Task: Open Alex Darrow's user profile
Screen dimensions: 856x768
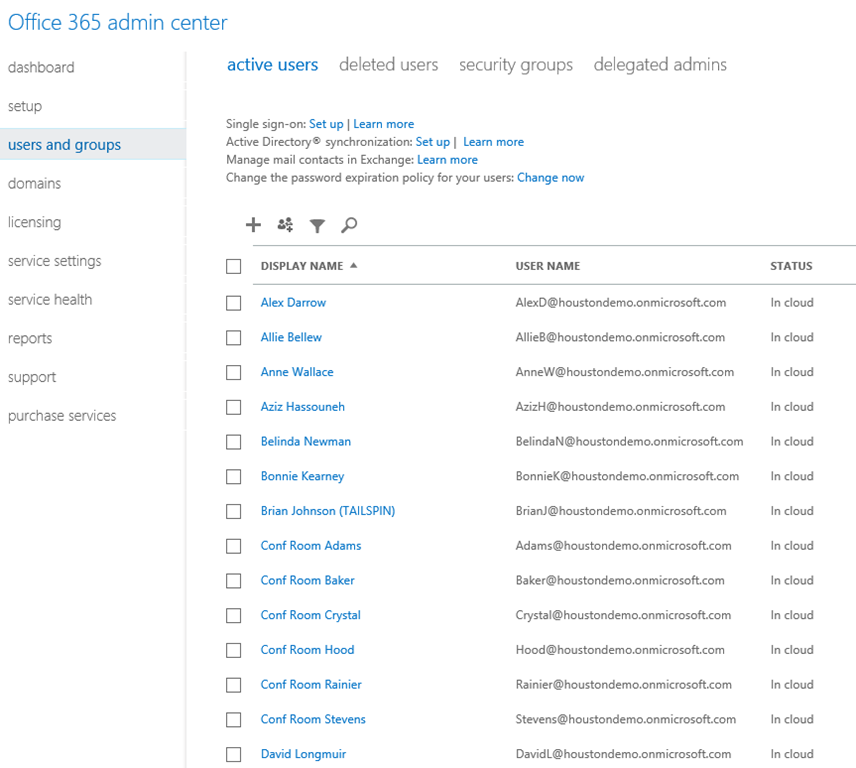Action: (x=293, y=302)
